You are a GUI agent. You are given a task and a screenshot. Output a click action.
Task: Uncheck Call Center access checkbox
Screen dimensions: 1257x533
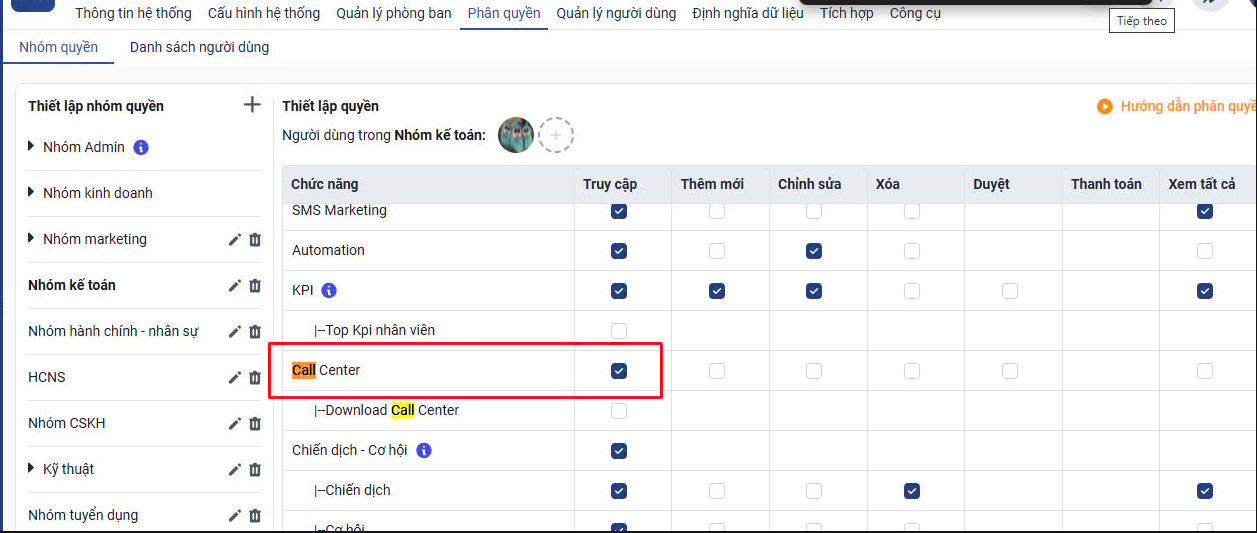[x=619, y=371]
